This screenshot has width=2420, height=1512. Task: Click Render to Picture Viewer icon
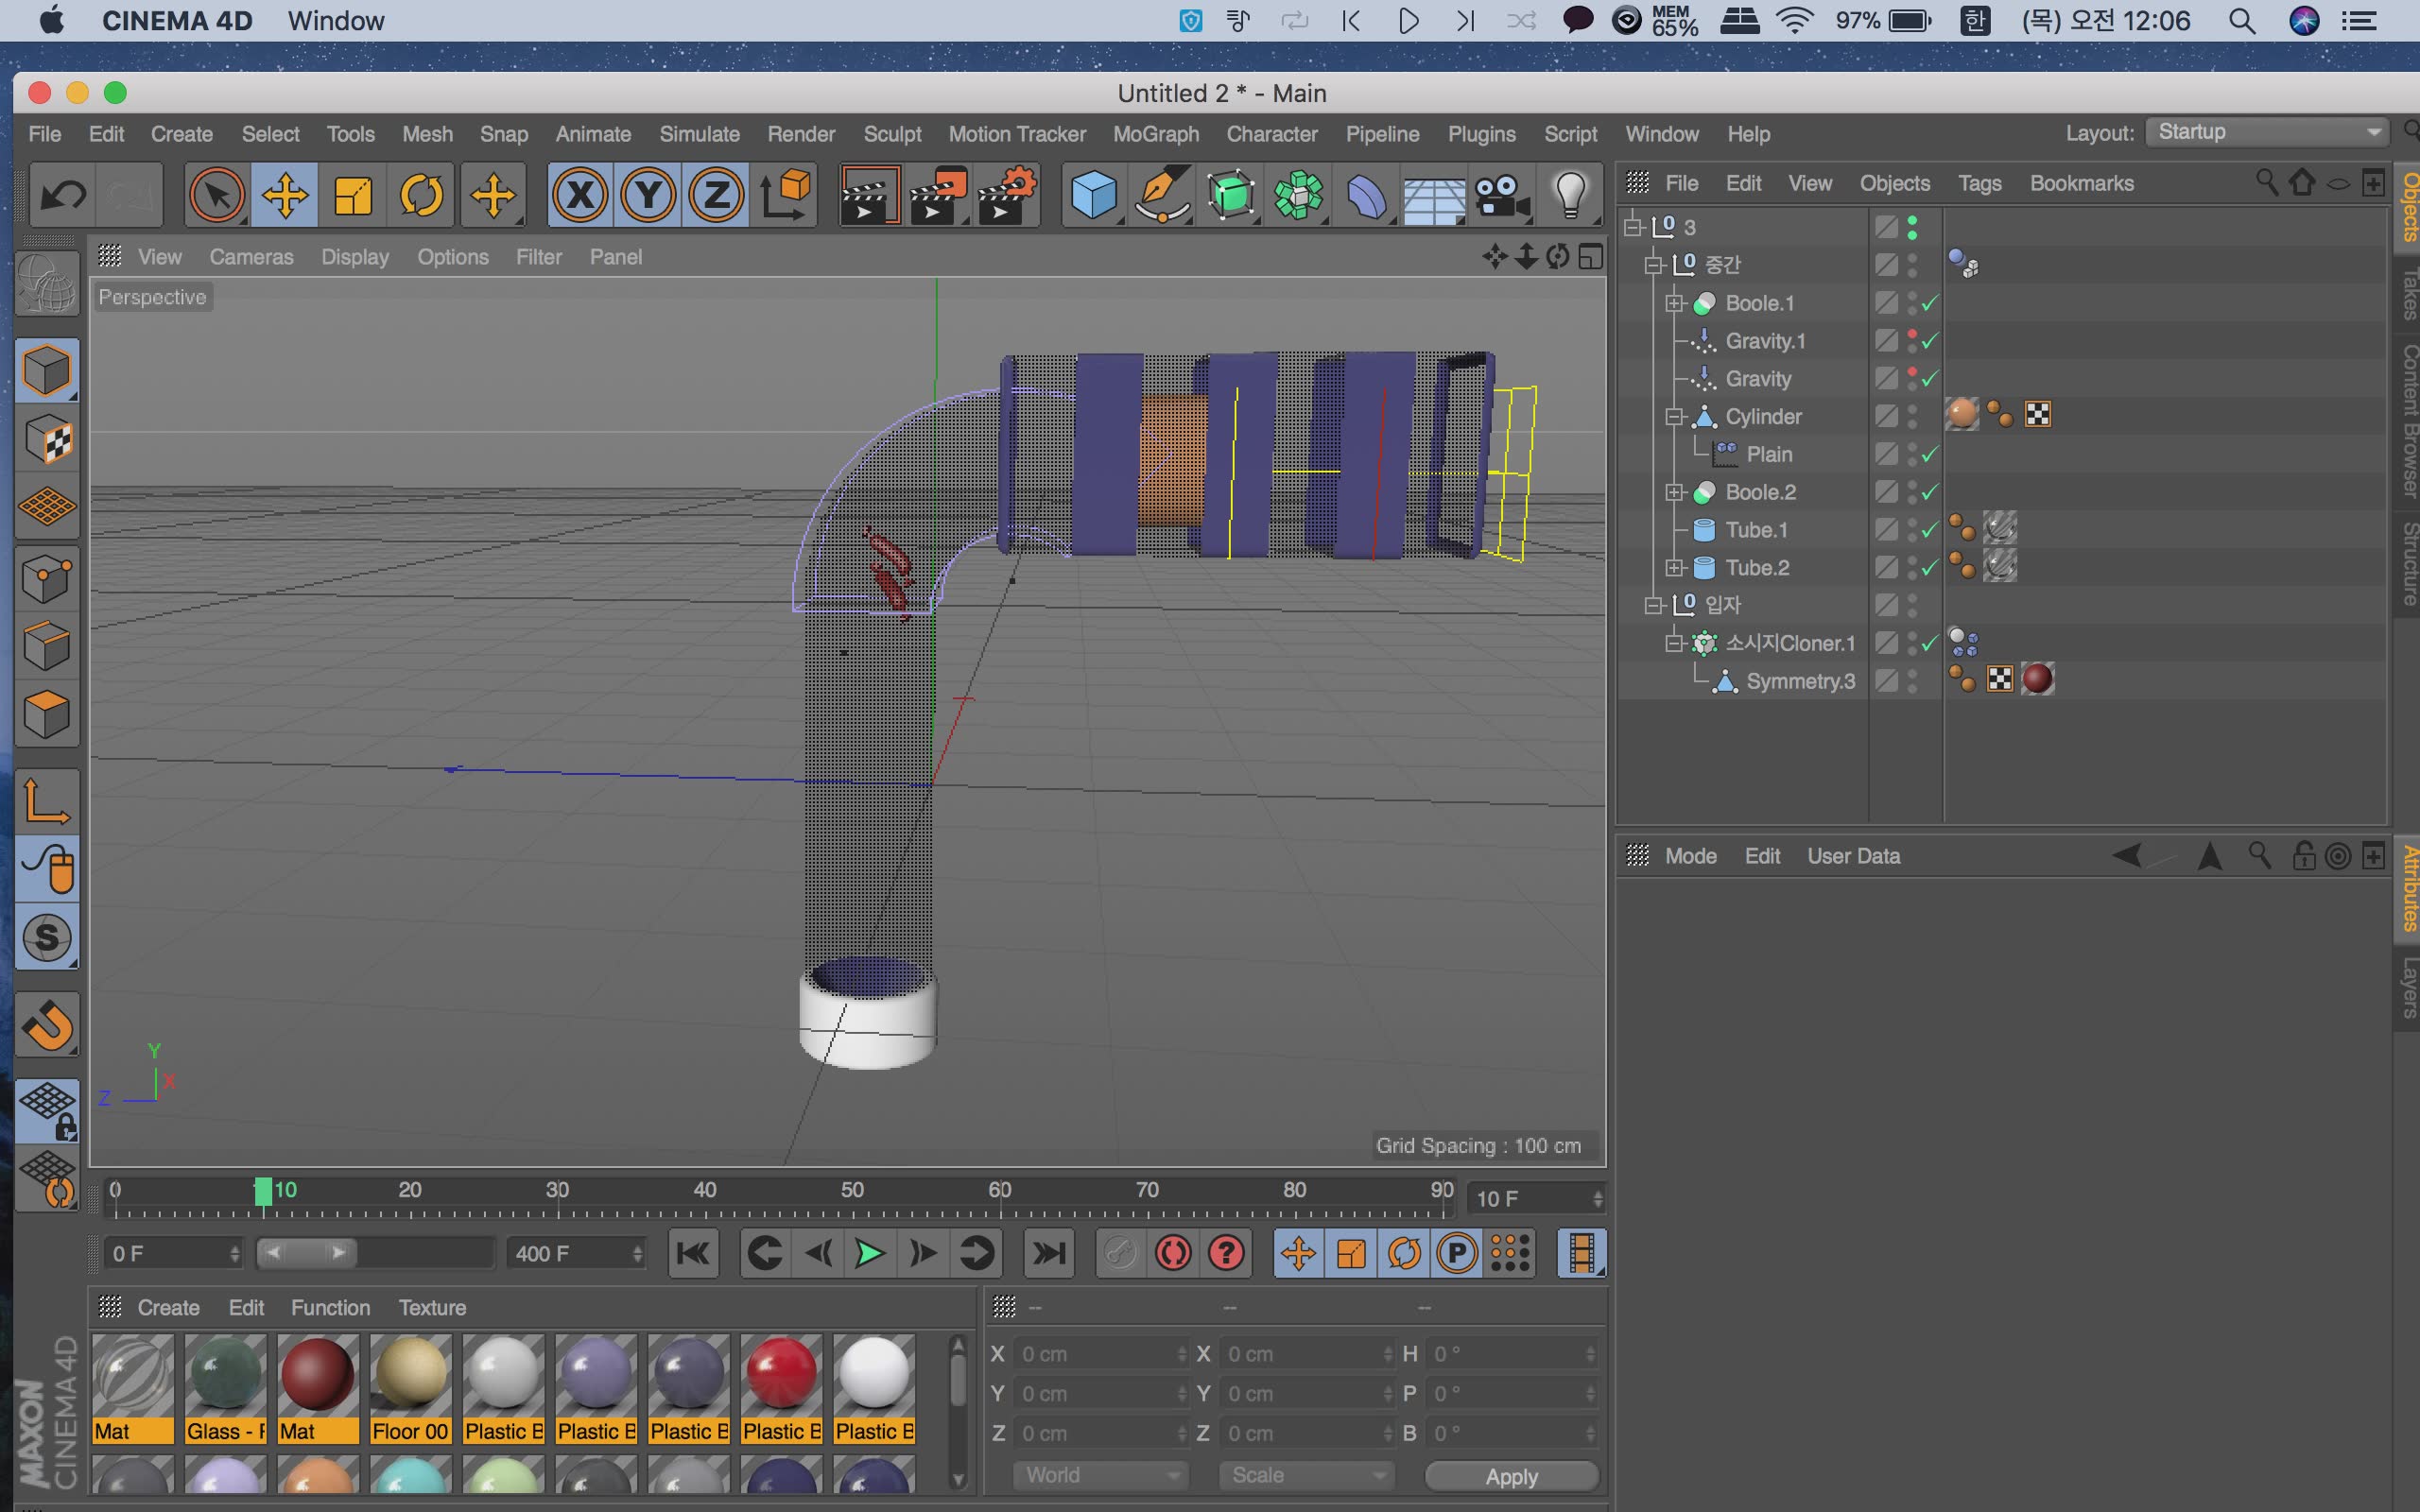tap(938, 194)
